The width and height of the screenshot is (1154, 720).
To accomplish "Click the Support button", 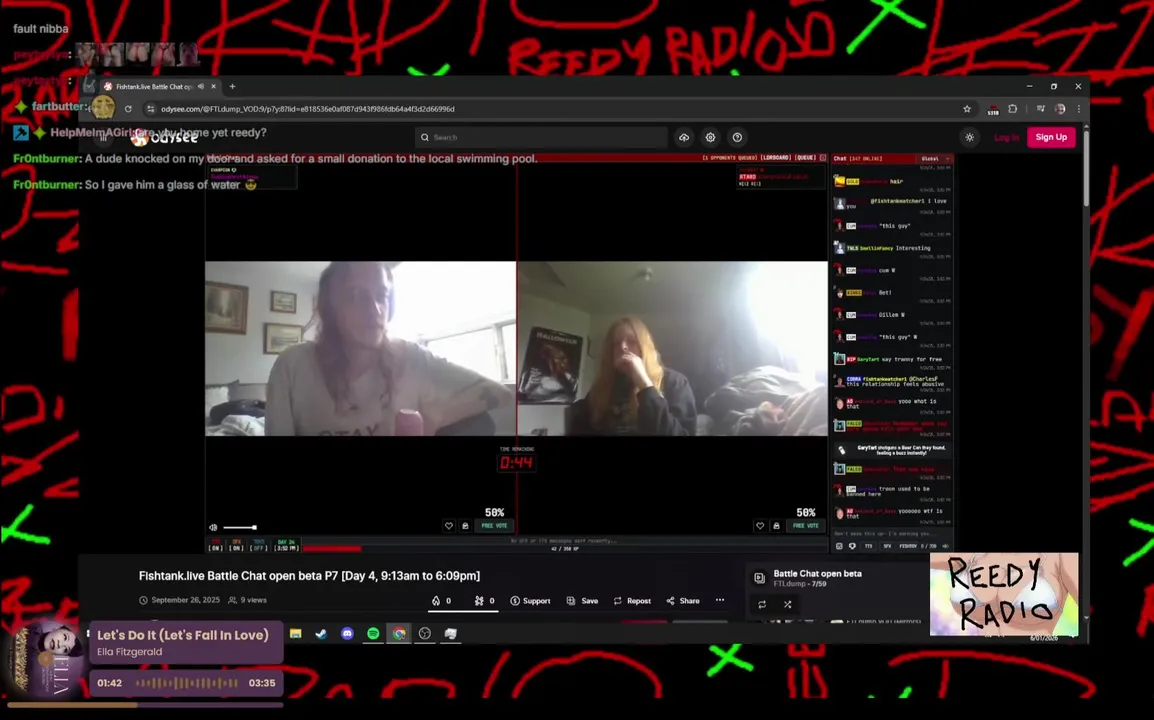I will tap(531, 601).
